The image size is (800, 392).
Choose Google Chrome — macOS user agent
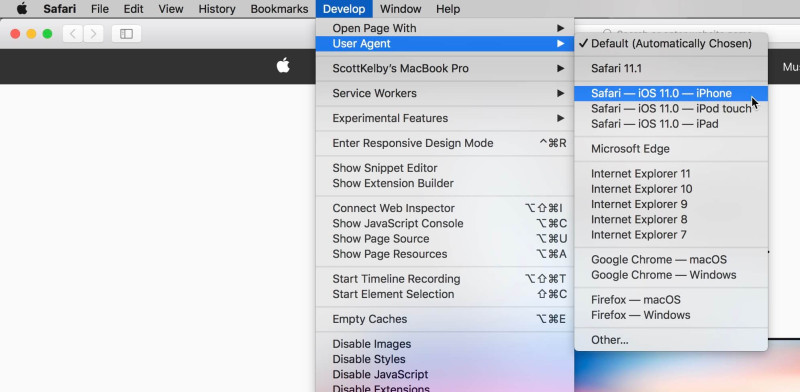pos(671,260)
